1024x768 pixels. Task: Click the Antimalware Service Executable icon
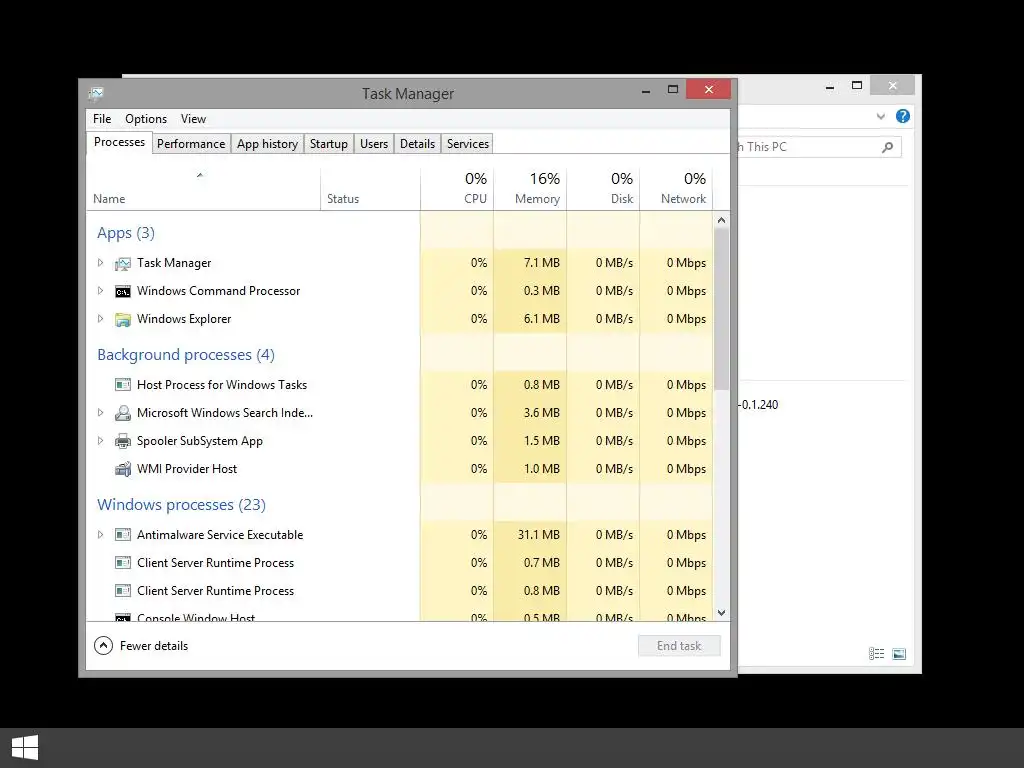123,535
